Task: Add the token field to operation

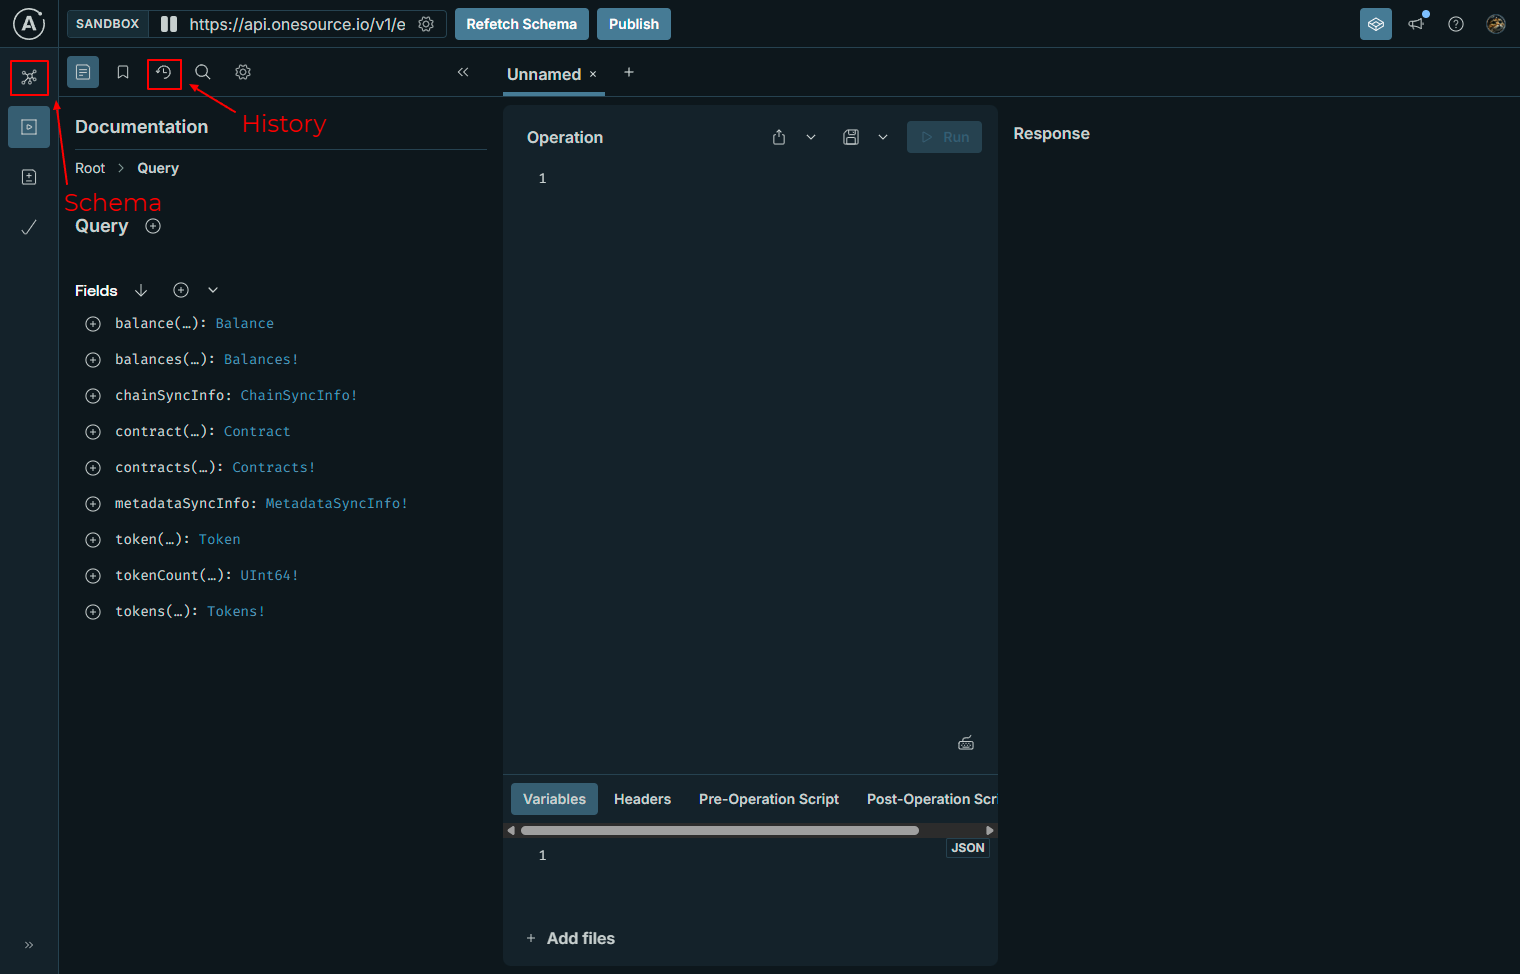Action: pyautogui.click(x=93, y=540)
